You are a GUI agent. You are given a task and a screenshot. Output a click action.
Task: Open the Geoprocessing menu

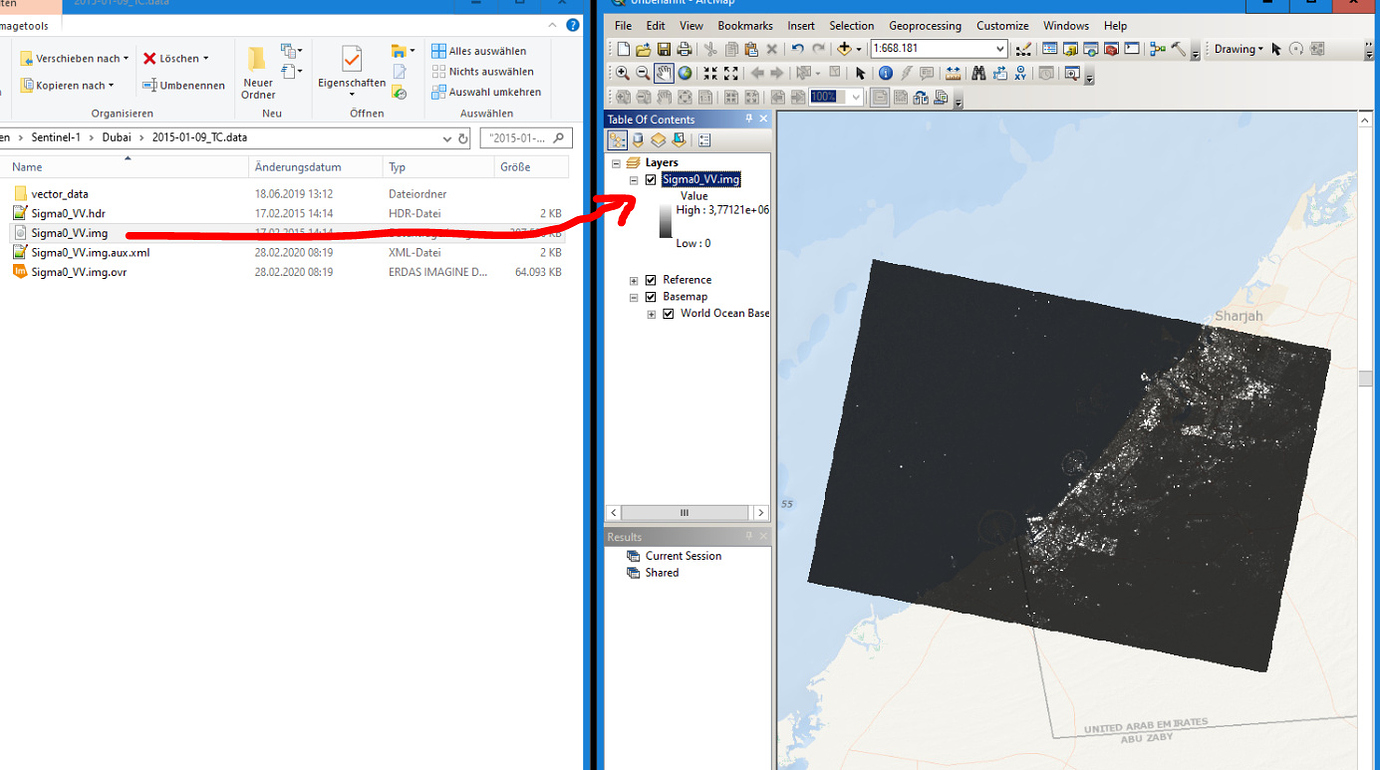point(926,25)
